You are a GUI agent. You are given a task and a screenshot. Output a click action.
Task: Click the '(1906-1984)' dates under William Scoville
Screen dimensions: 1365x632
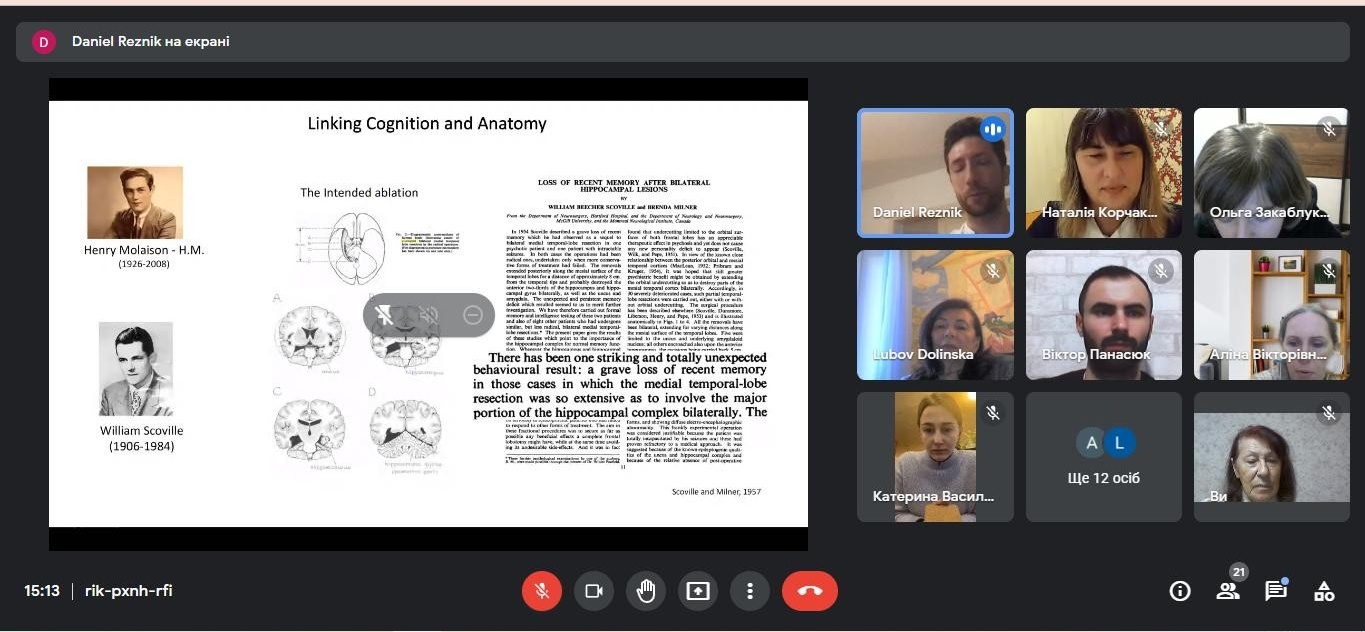coord(141,446)
